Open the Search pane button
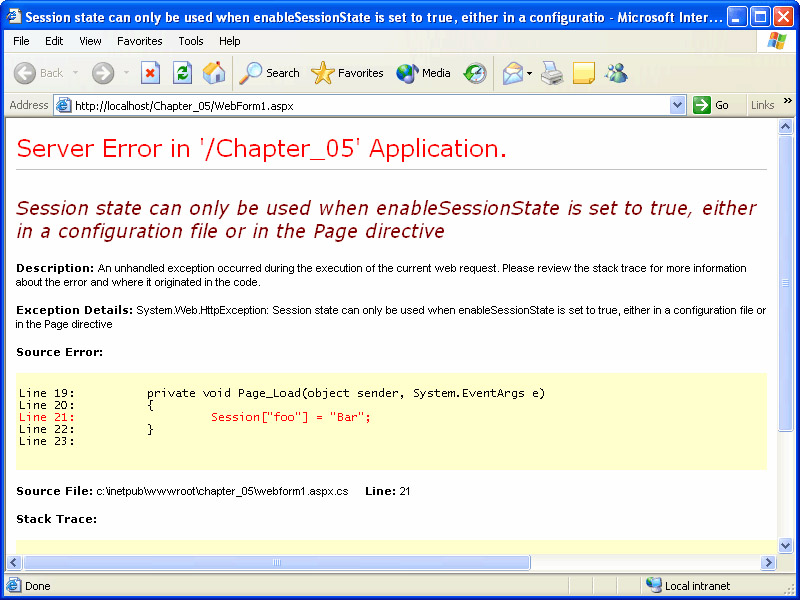 pos(270,73)
